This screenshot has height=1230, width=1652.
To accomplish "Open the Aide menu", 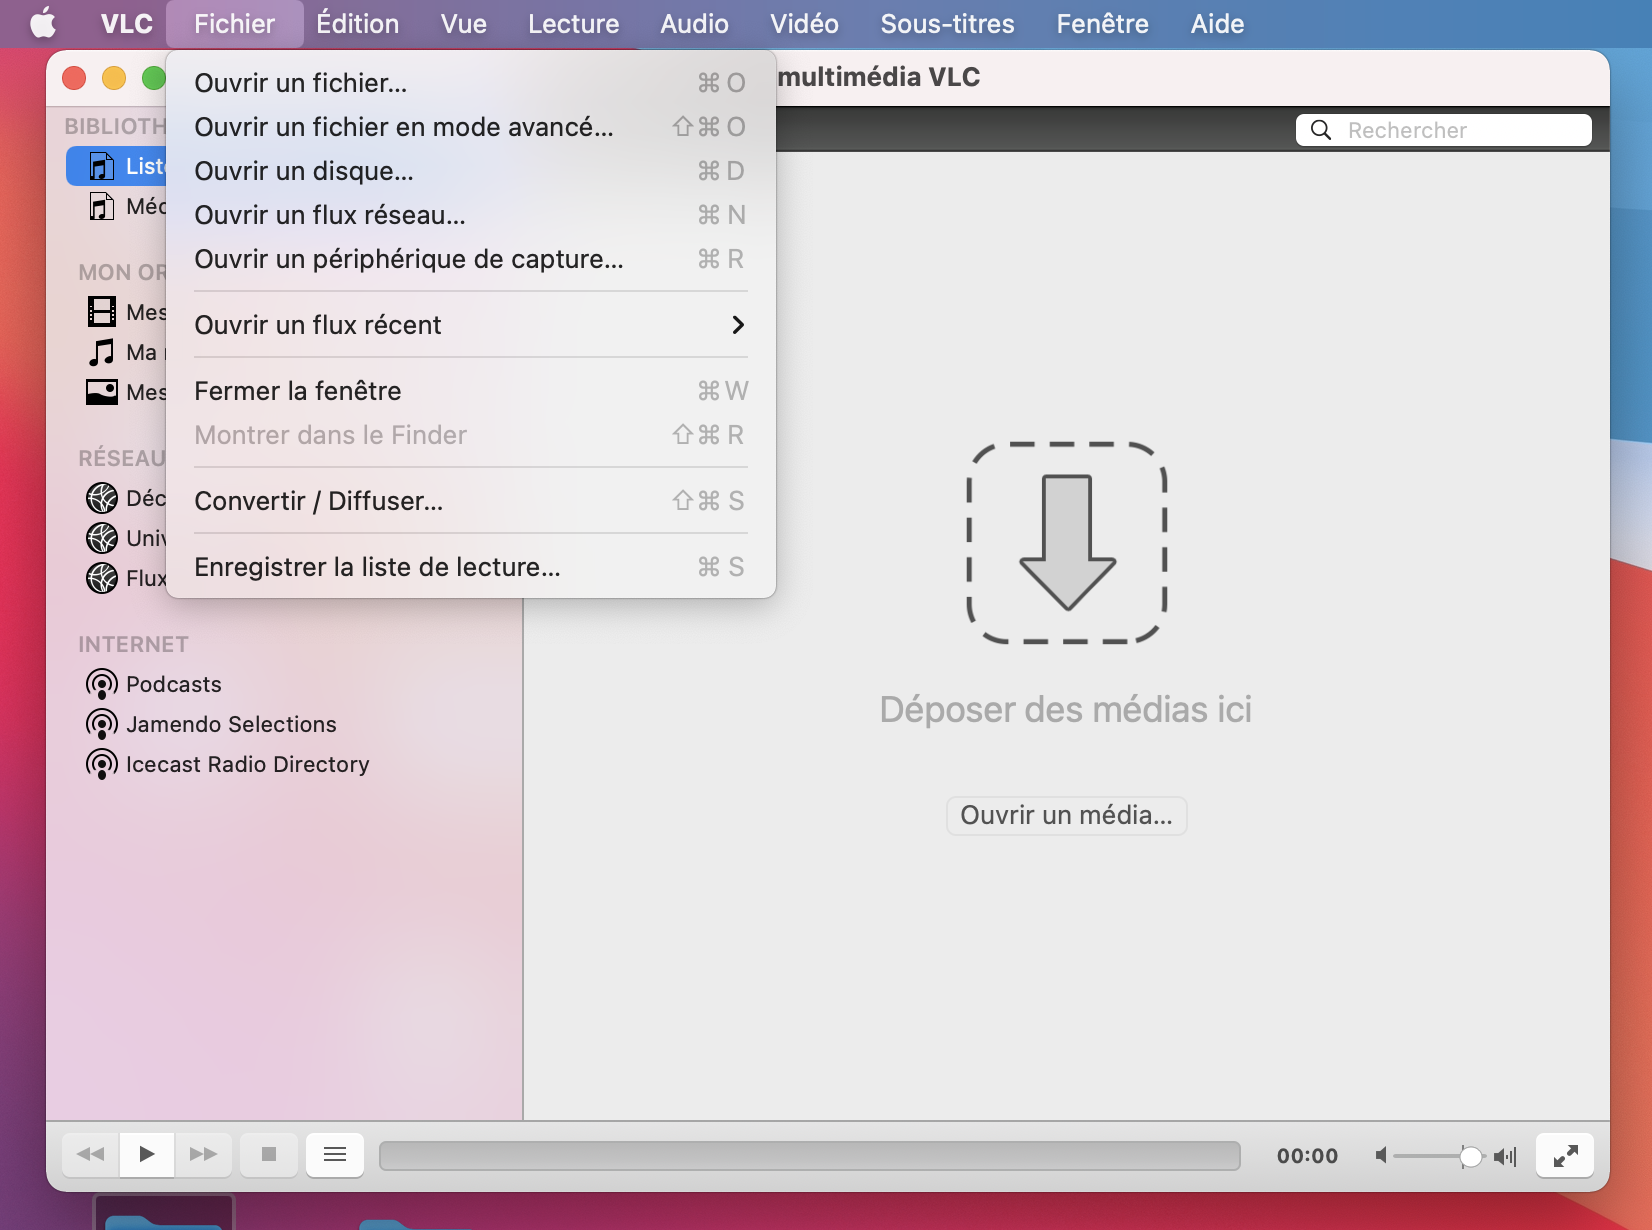I will [1217, 23].
